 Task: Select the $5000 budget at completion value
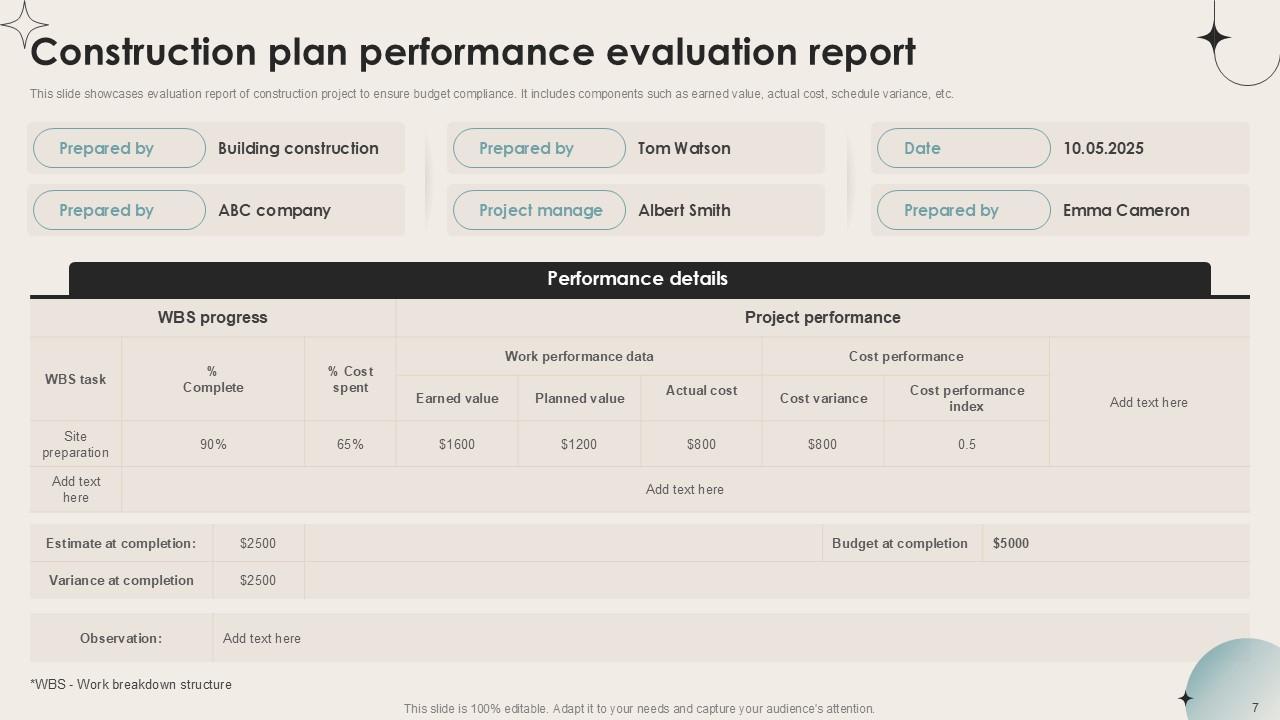1011,544
